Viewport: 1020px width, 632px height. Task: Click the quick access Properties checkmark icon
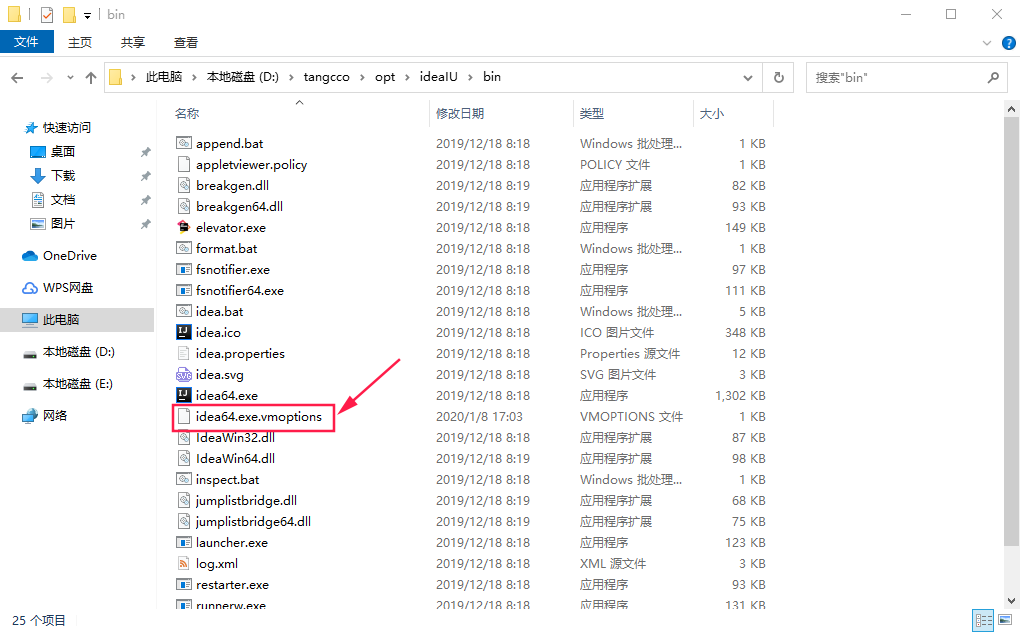click(x=47, y=14)
